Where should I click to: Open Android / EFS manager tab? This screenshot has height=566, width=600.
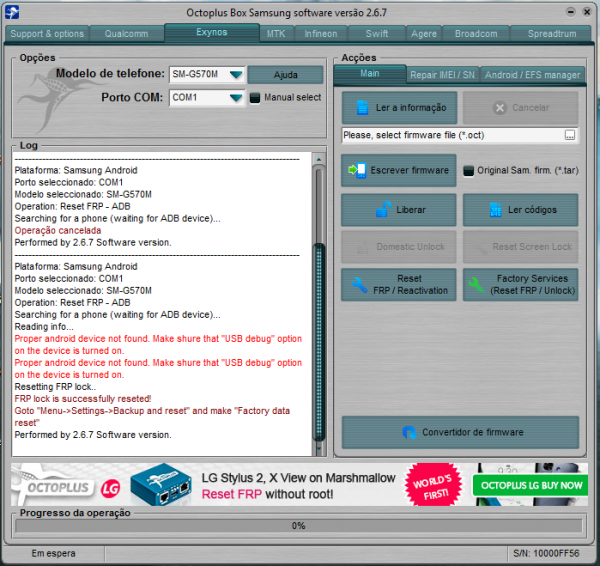(x=532, y=75)
